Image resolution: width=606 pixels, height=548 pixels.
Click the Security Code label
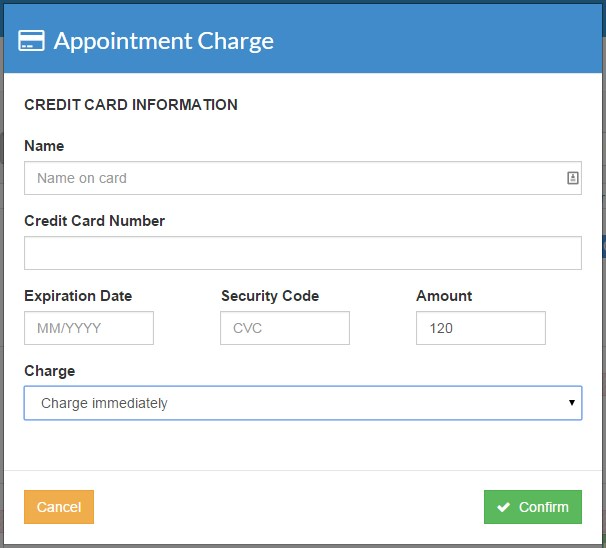[270, 296]
